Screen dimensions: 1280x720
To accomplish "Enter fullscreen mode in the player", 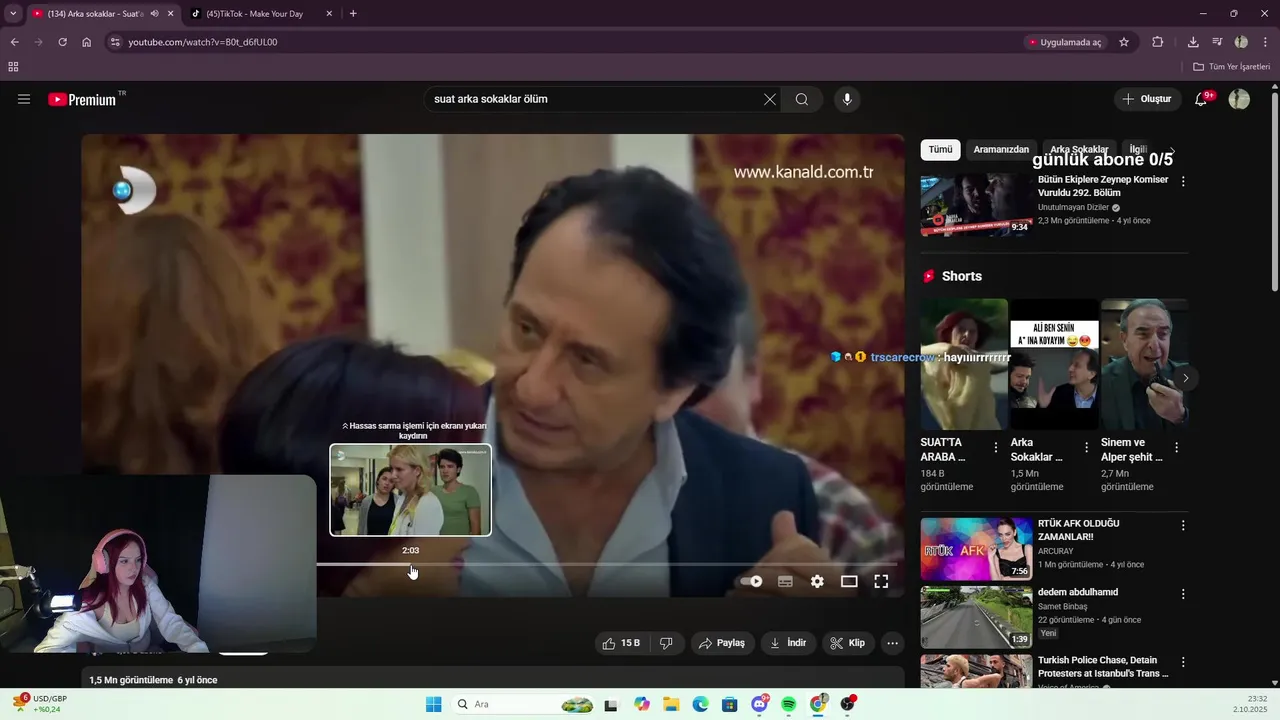I will (881, 581).
